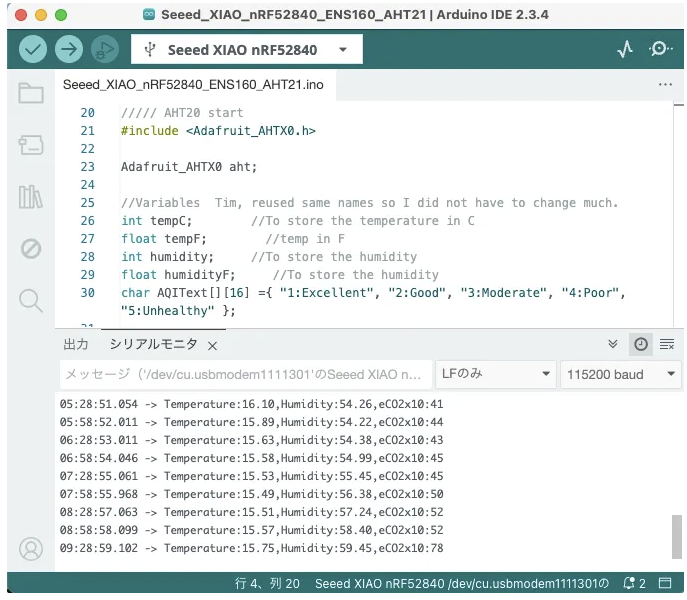
Task: Select the Seeed_XIAO_nRF52840_ENS160_AHT21.ino editor tab
Action: (x=193, y=85)
